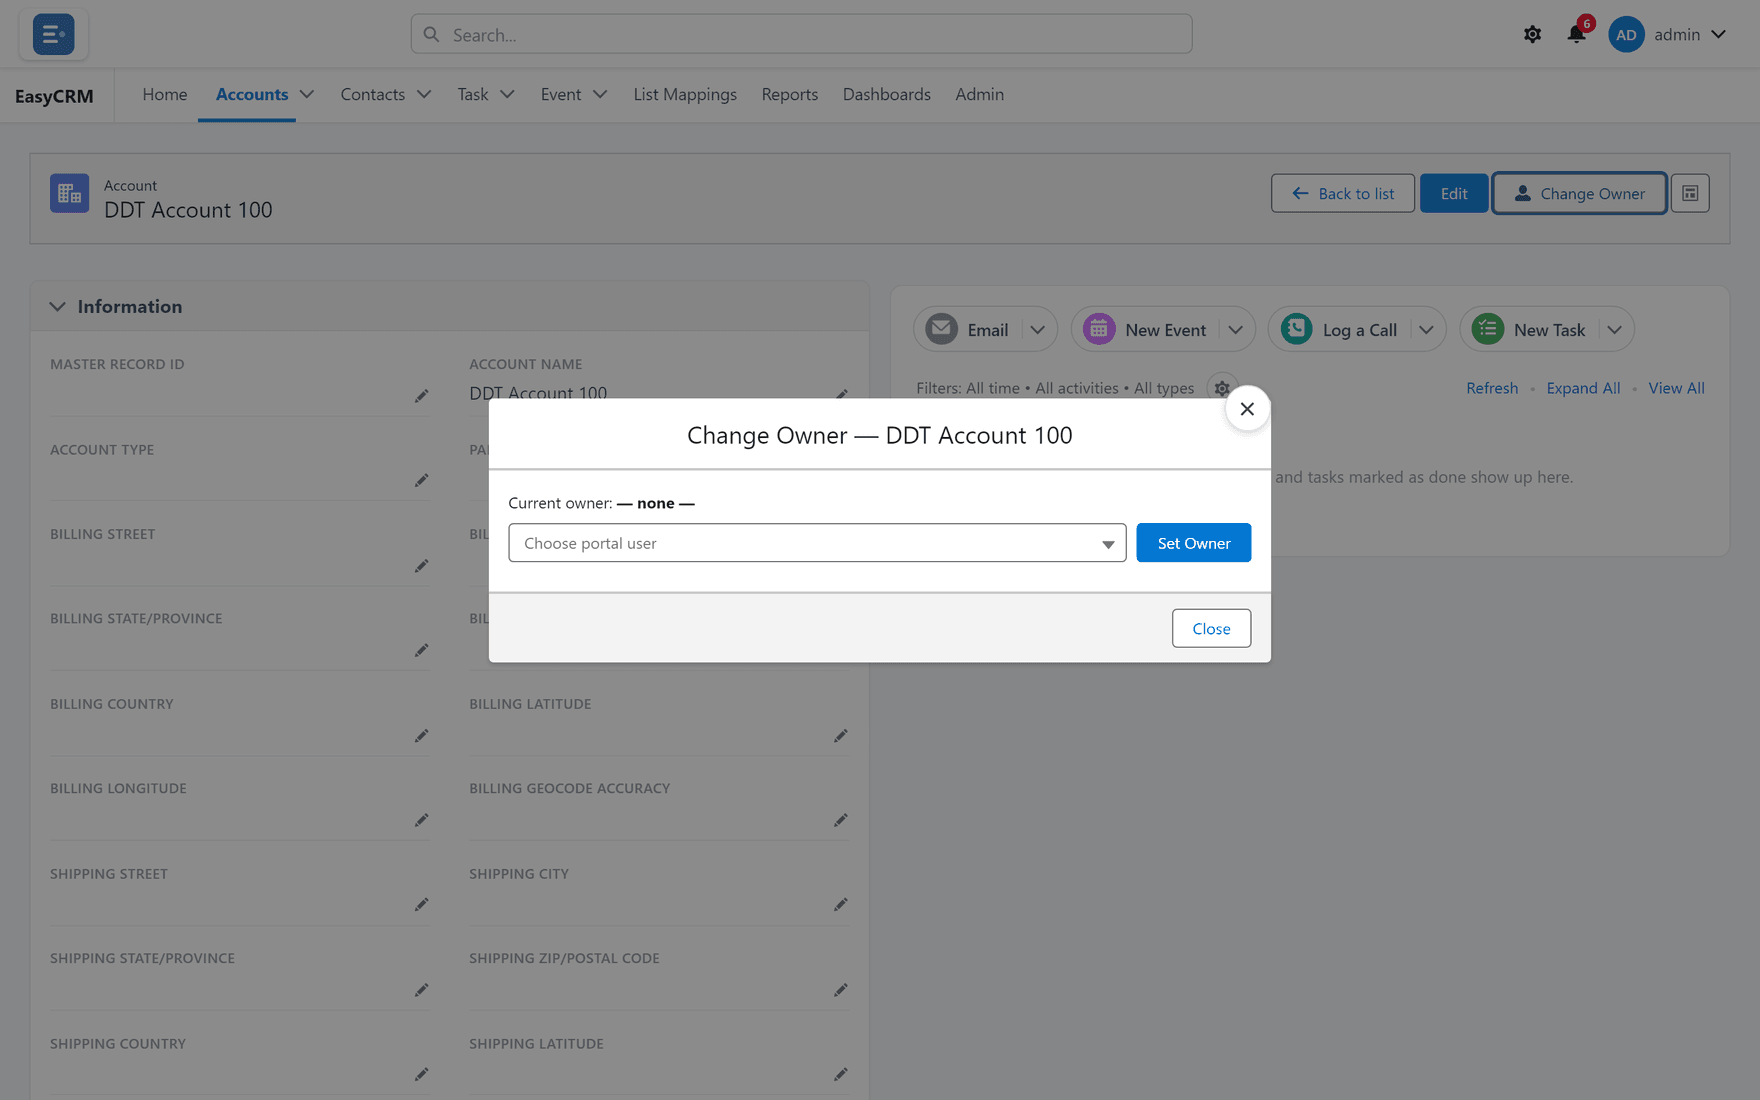
Task: Expand the Email action dropdown arrow
Action: [x=1037, y=330]
